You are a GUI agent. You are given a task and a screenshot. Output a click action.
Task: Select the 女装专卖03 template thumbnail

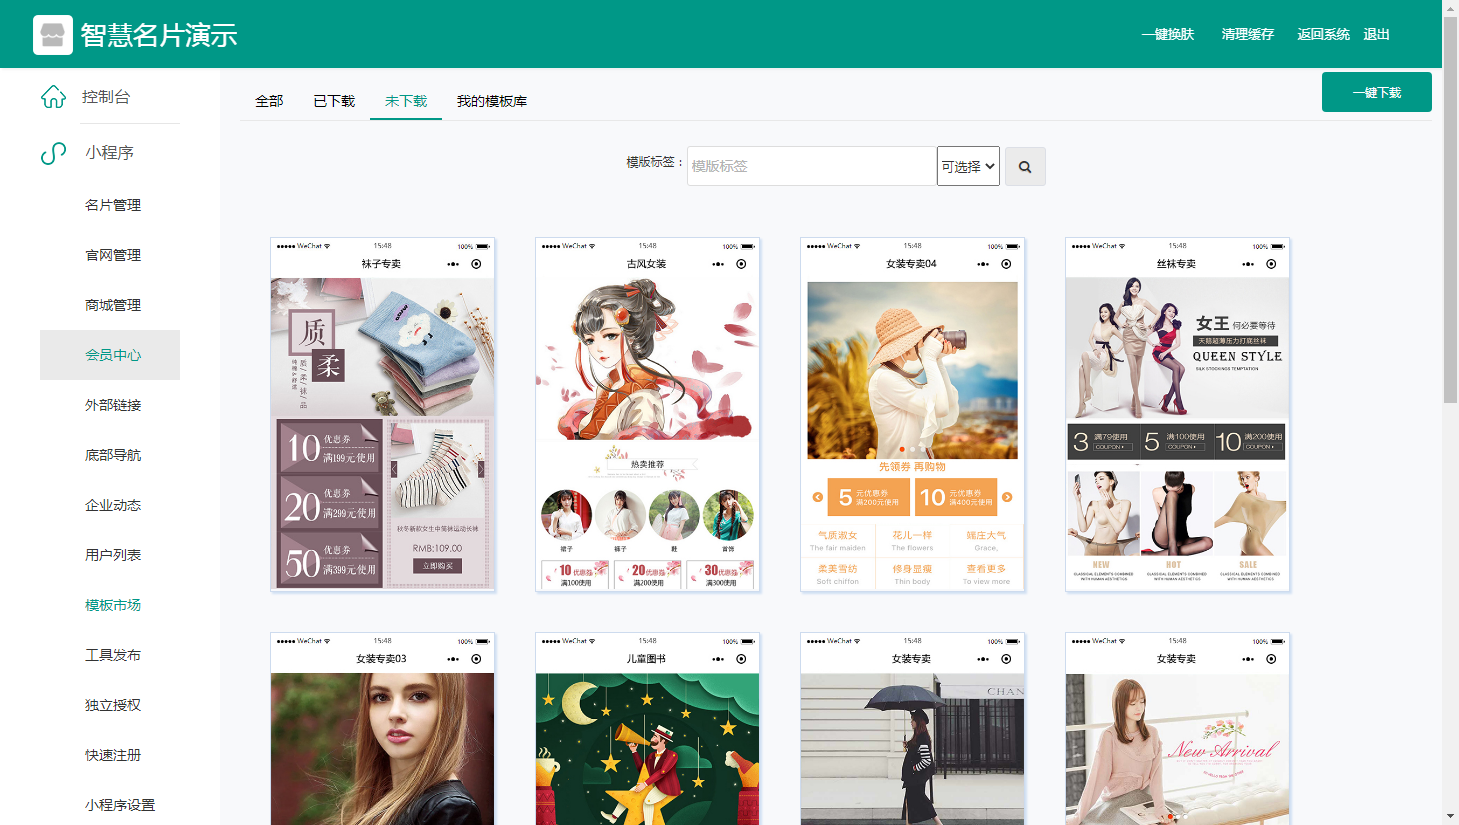(x=383, y=729)
